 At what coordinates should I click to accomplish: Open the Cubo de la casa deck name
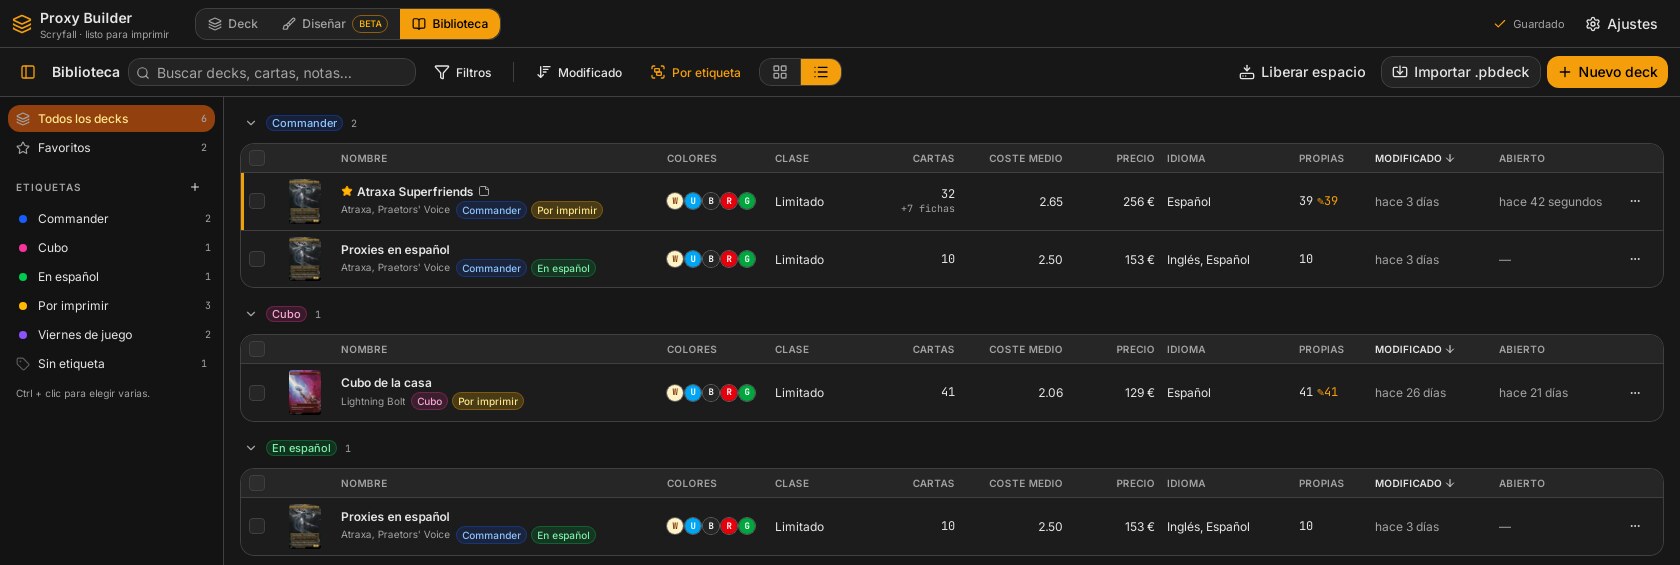pos(386,383)
